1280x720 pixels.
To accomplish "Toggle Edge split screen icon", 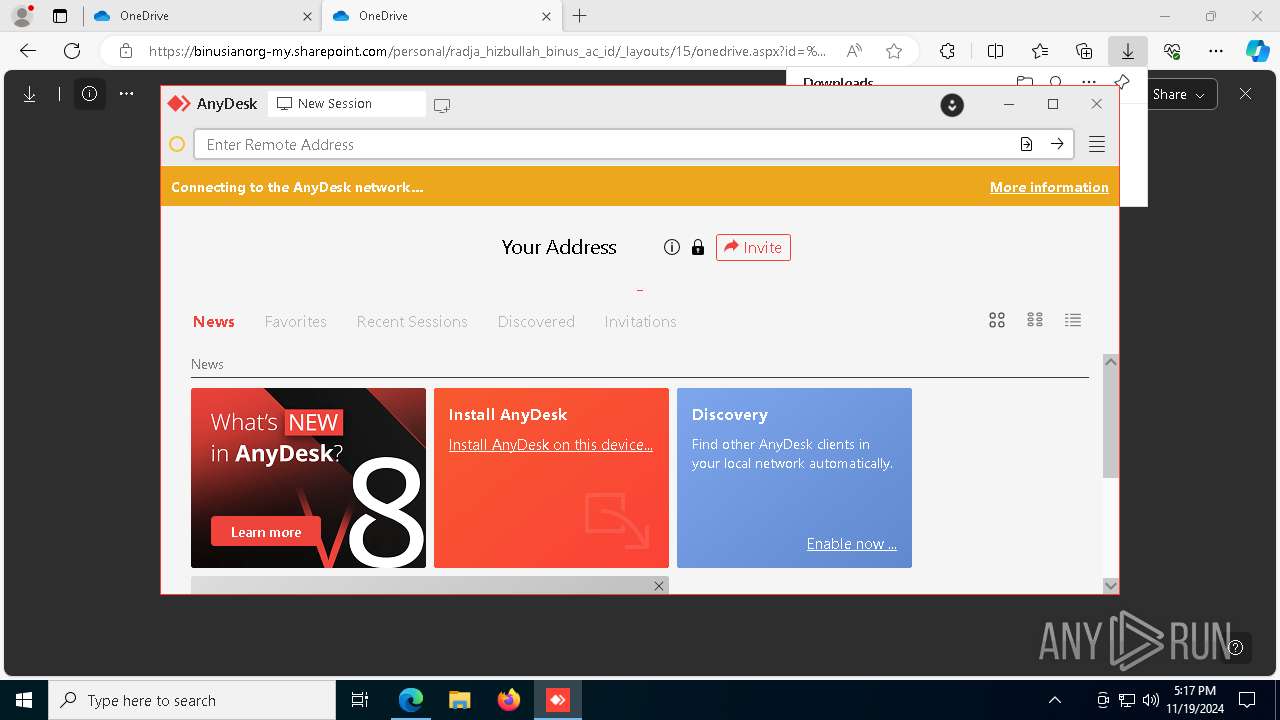I will point(995,51).
